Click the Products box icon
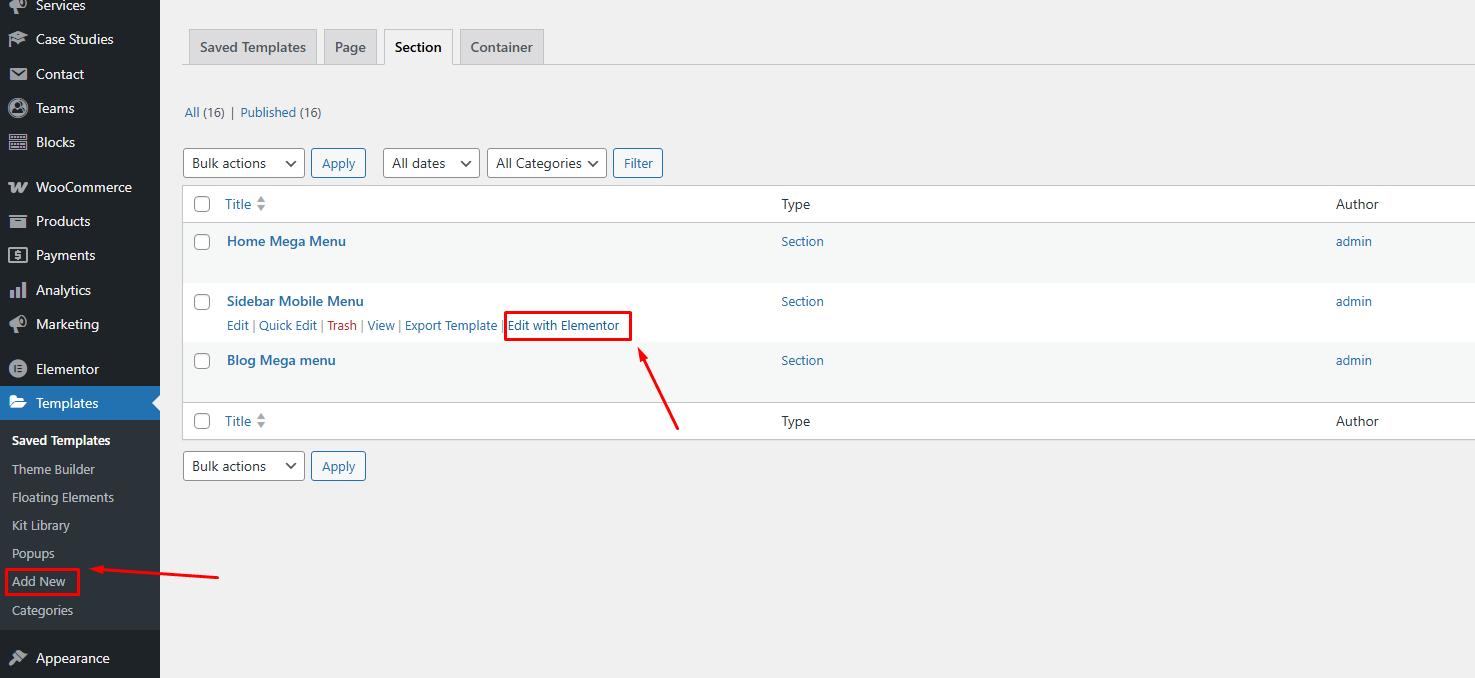Viewport: 1475px width, 678px height. 17,221
